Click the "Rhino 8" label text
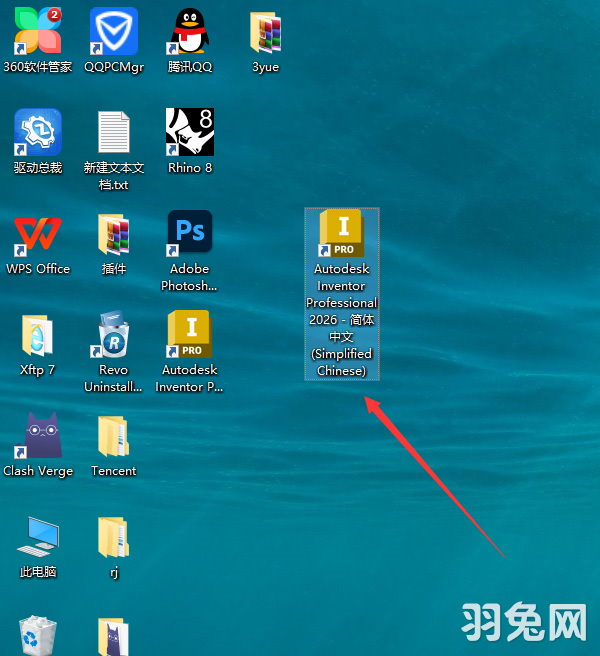 coord(190,168)
